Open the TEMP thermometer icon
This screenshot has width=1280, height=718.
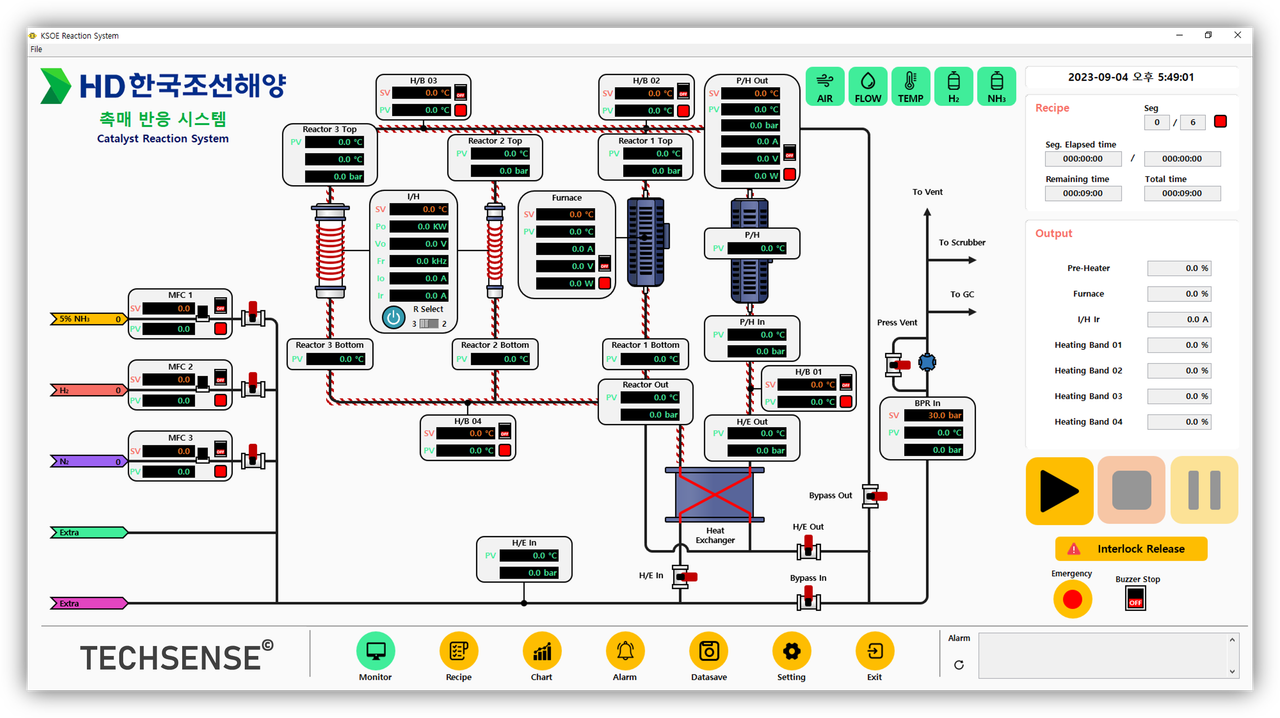click(x=910, y=86)
